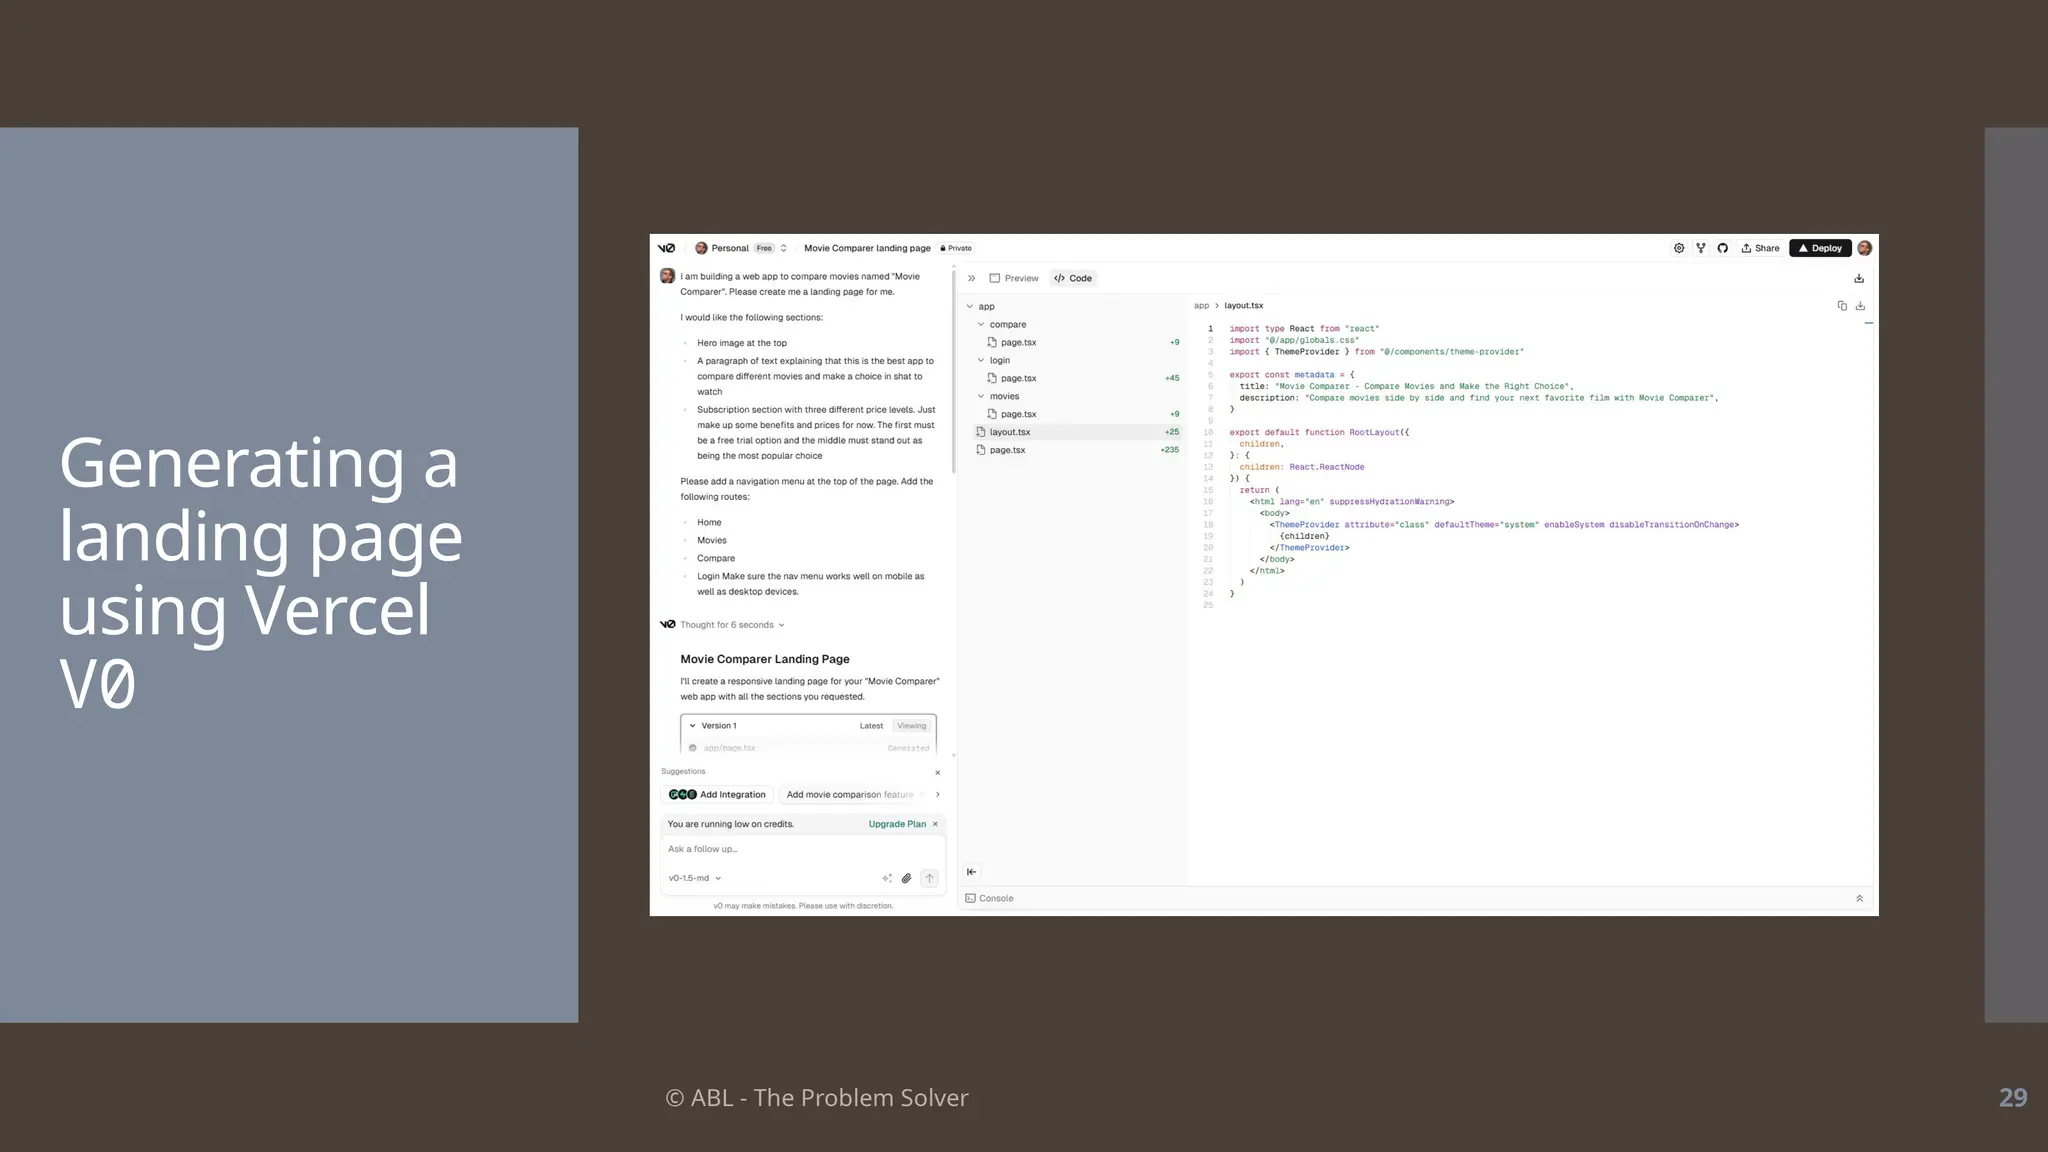Dismiss the low credits notice

(935, 824)
